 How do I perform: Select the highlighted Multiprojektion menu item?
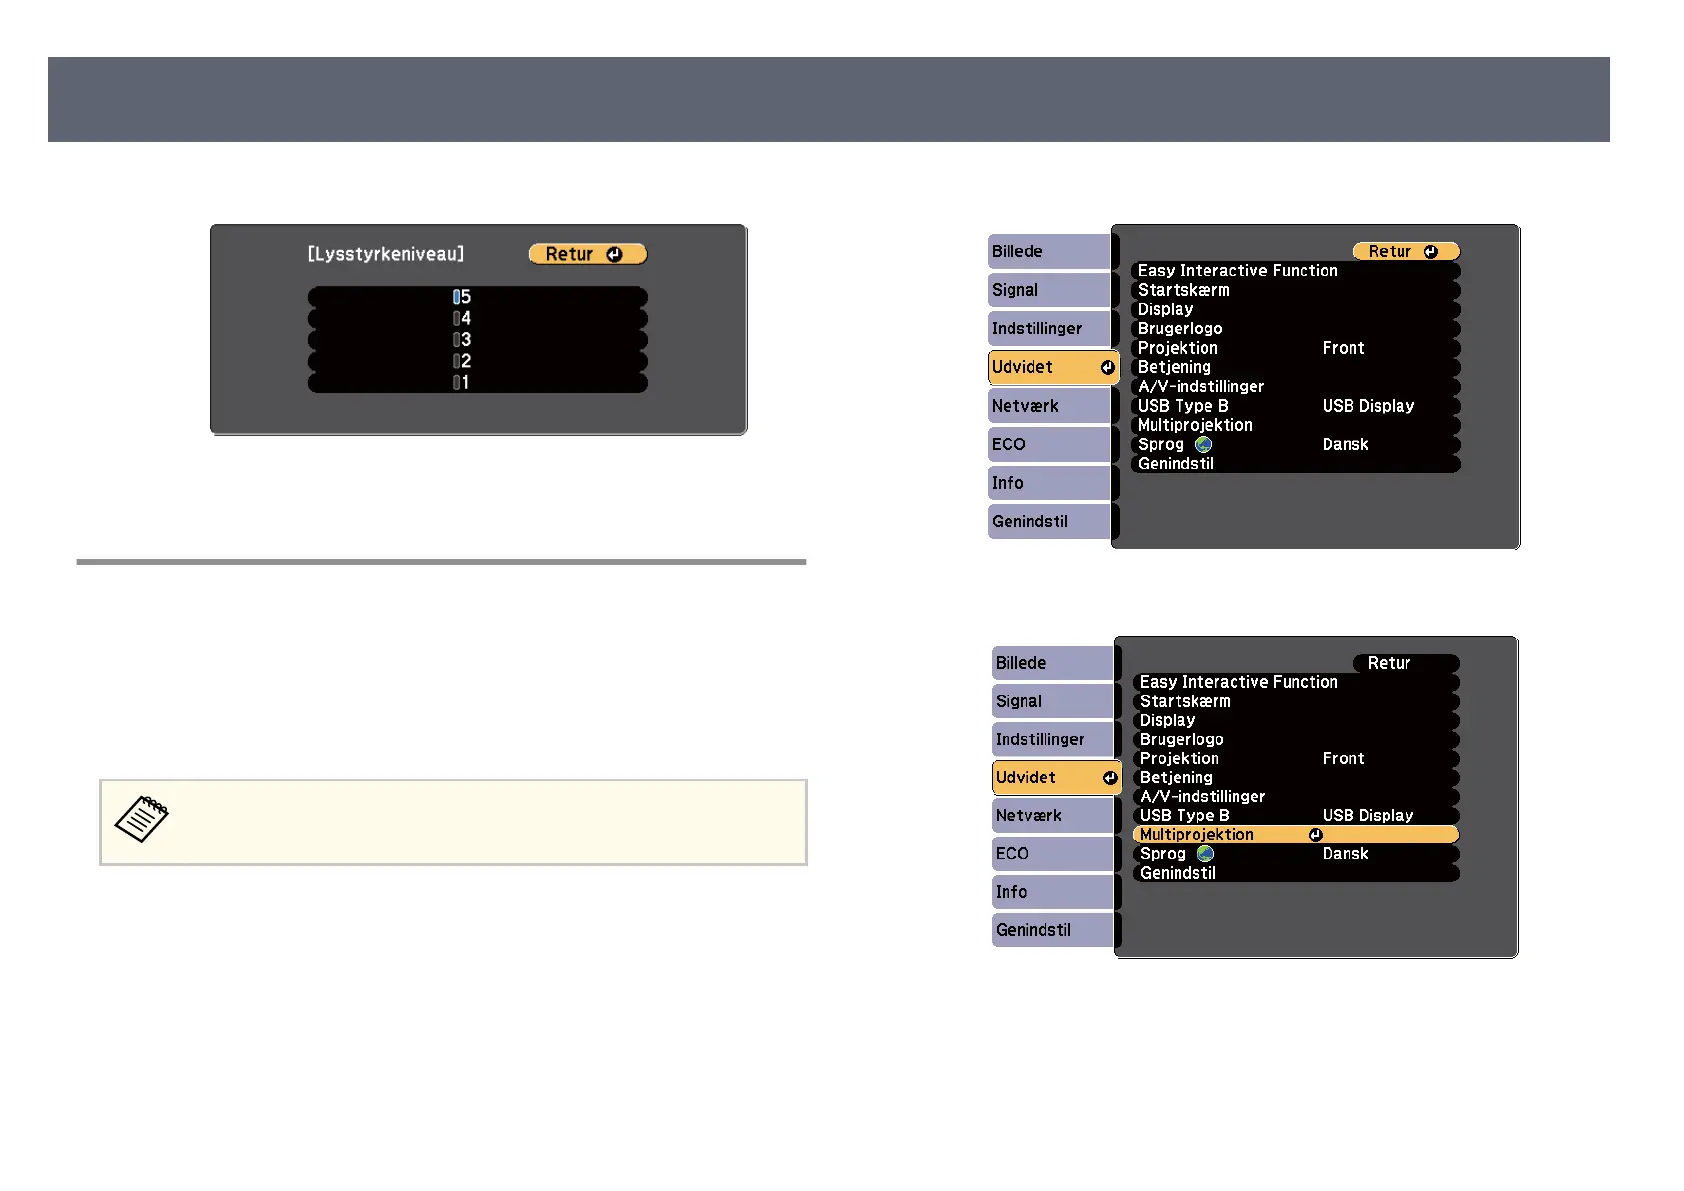[x=1197, y=835]
